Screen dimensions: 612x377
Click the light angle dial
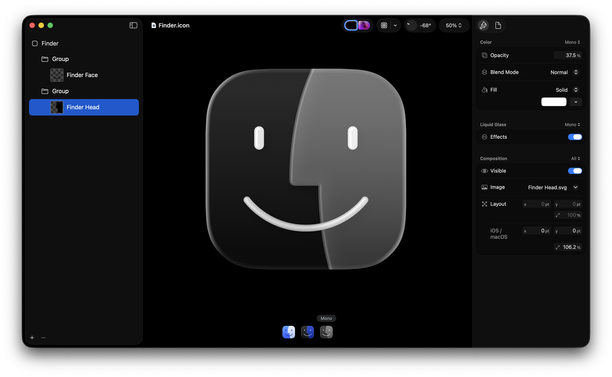[411, 25]
